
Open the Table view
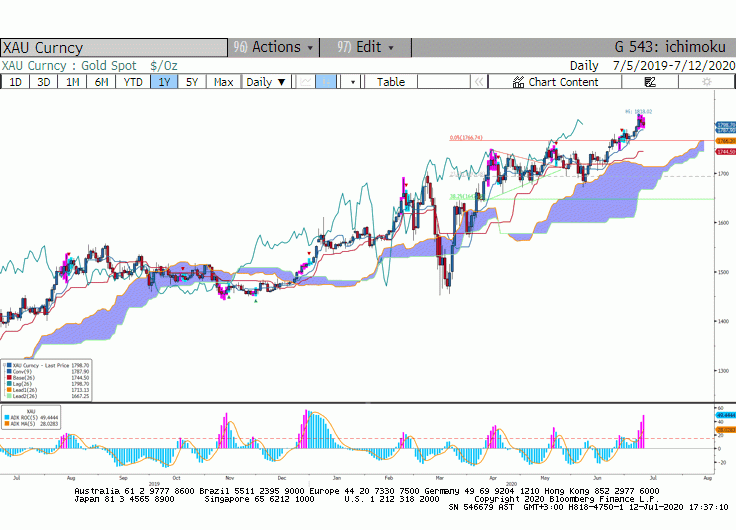click(x=391, y=82)
